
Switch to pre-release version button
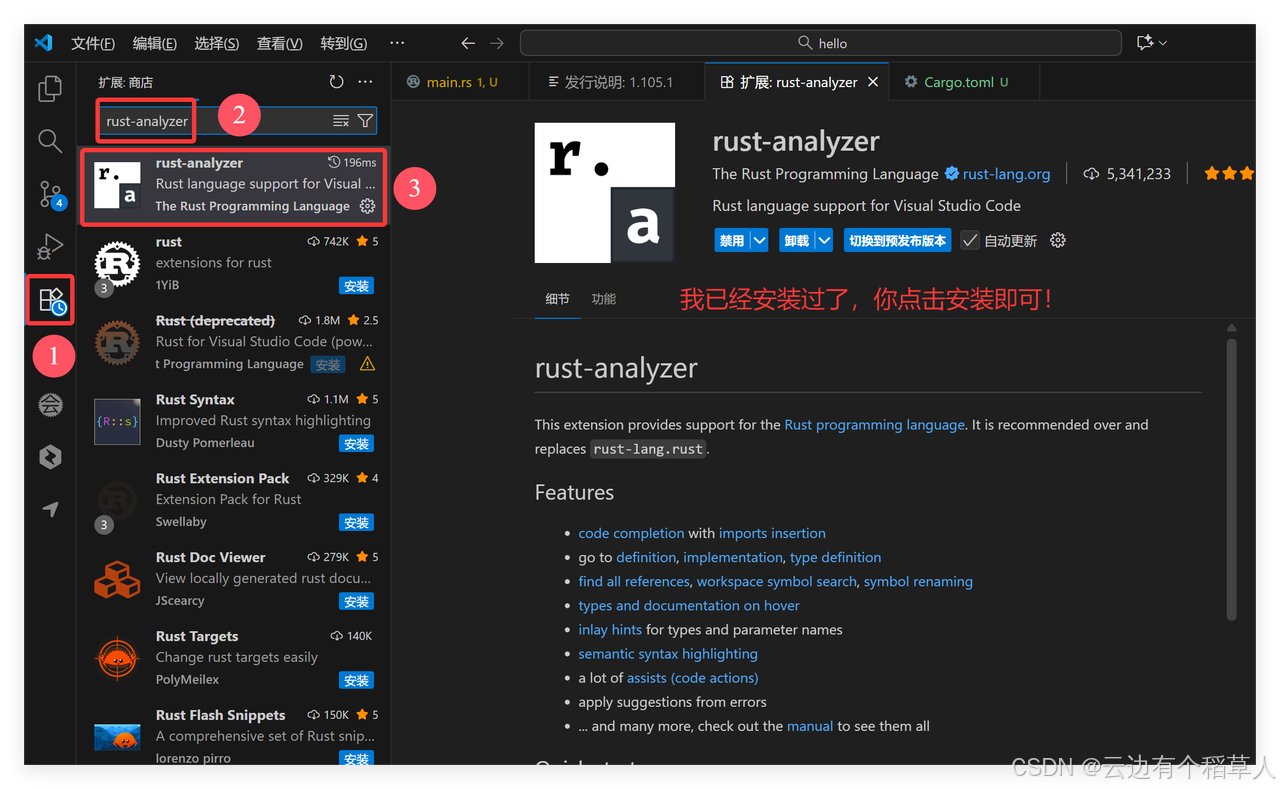click(x=897, y=240)
